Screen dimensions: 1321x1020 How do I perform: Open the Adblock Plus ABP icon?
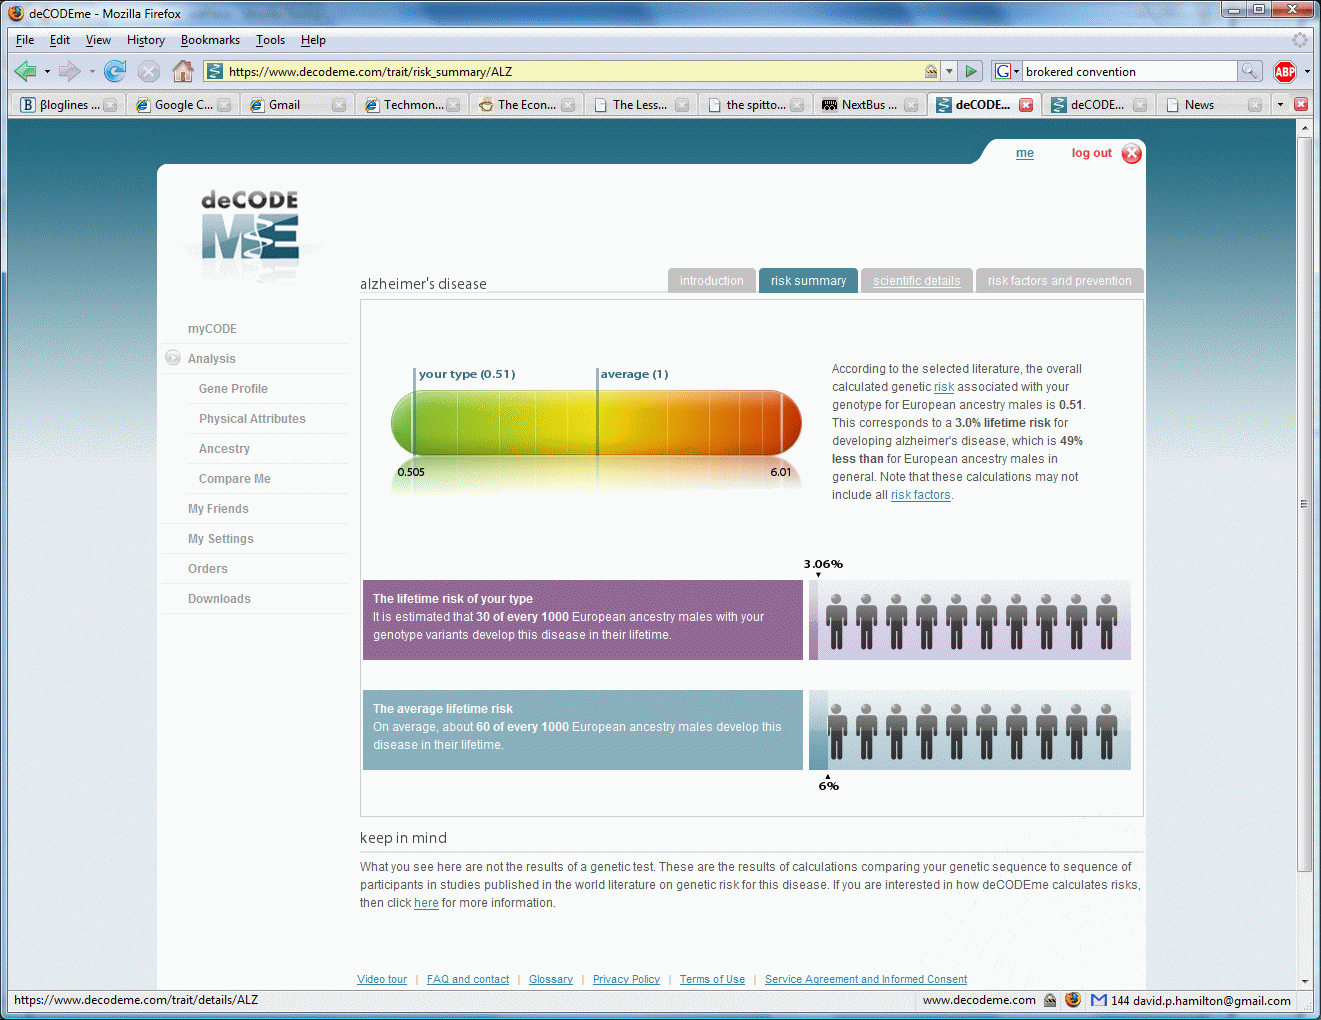[x=1285, y=71]
